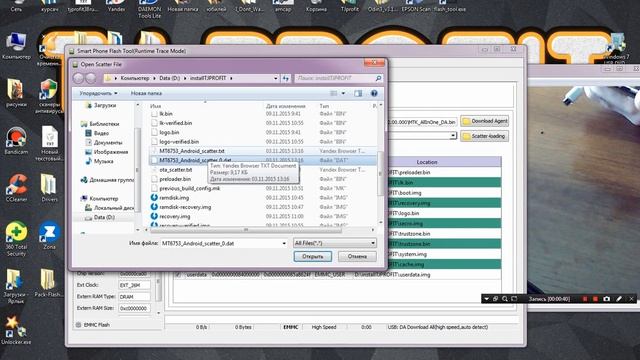Select the рисунки folder on desktop
The height and width of the screenshot is (360, 640).
(x=16, y=93)
